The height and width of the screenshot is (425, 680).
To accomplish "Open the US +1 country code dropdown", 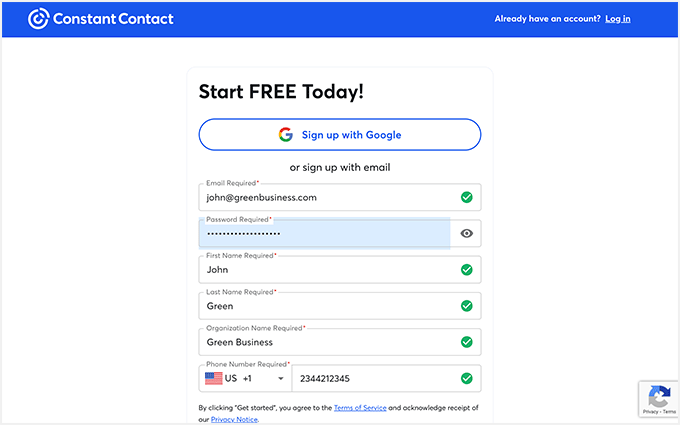I will [281, 379].
